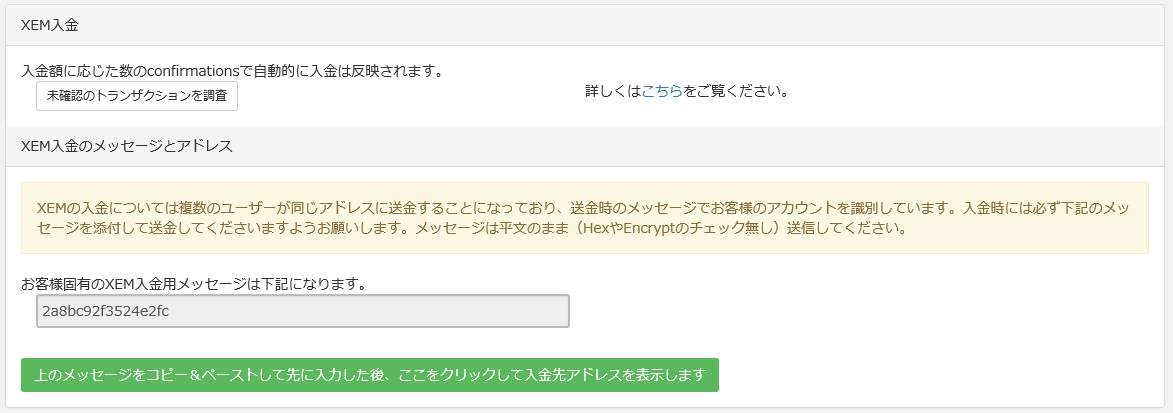Focus the XEM deposit message field
The image size is (1173, 413).
302,311
